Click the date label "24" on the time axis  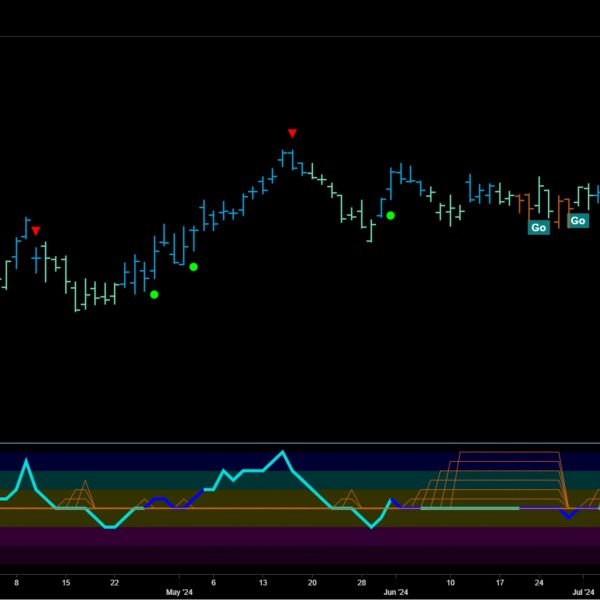point(539,583)
